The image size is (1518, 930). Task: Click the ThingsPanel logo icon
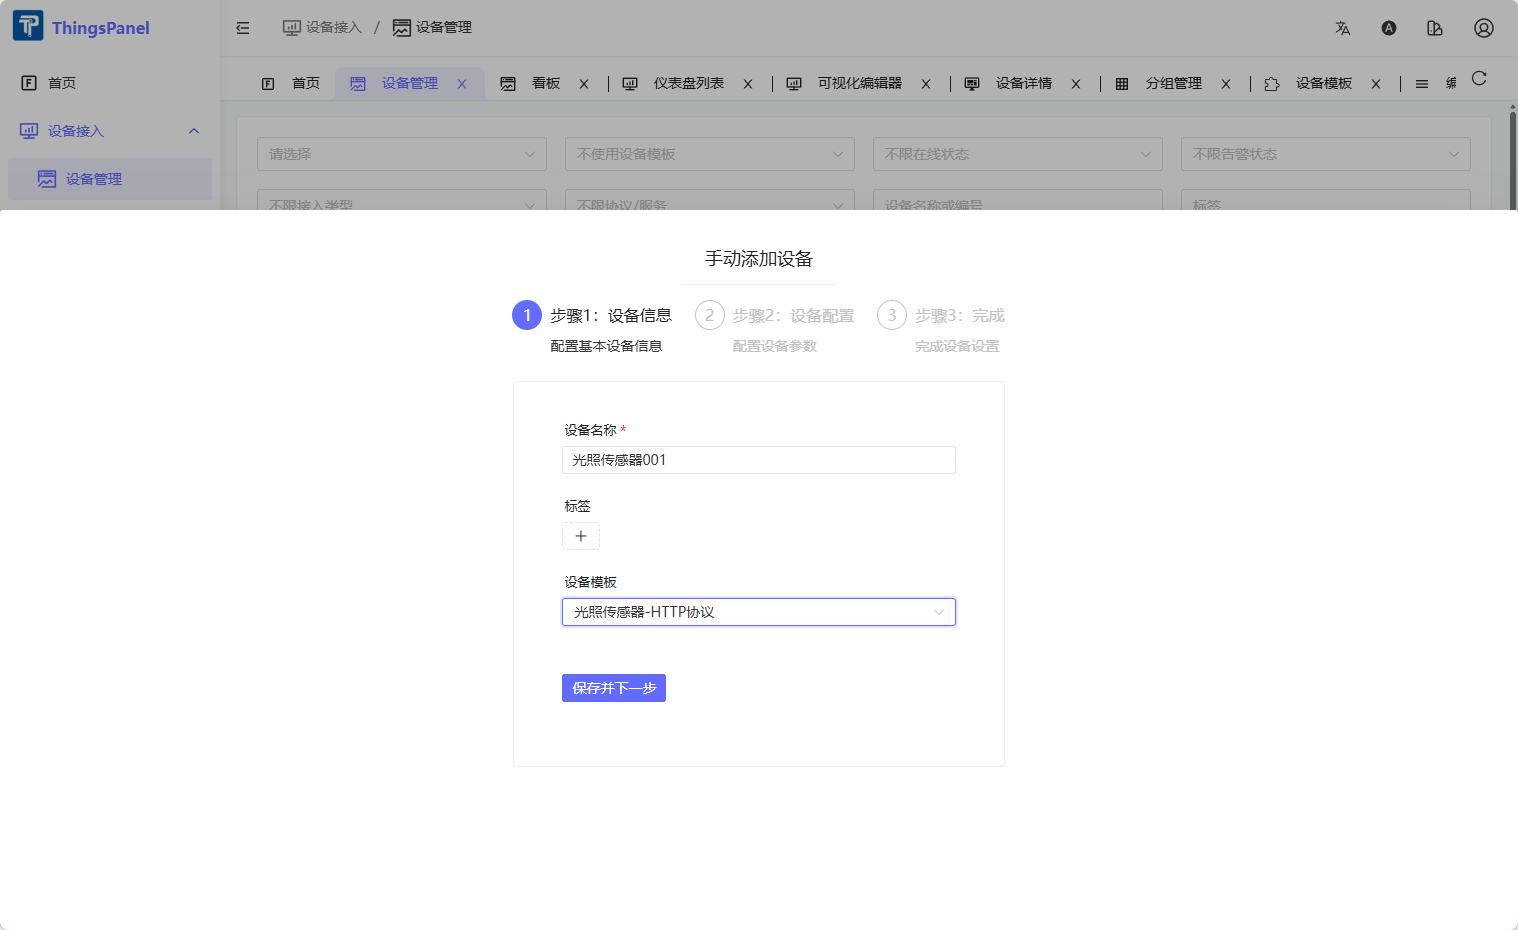click(x=28, y=26)
